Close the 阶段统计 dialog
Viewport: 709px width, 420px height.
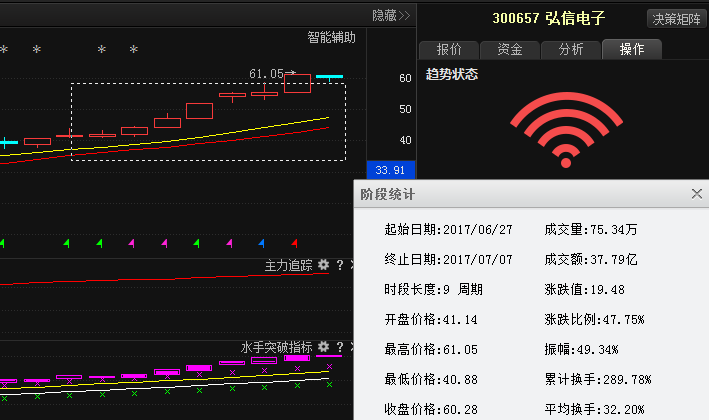click(x=696, y=195)
